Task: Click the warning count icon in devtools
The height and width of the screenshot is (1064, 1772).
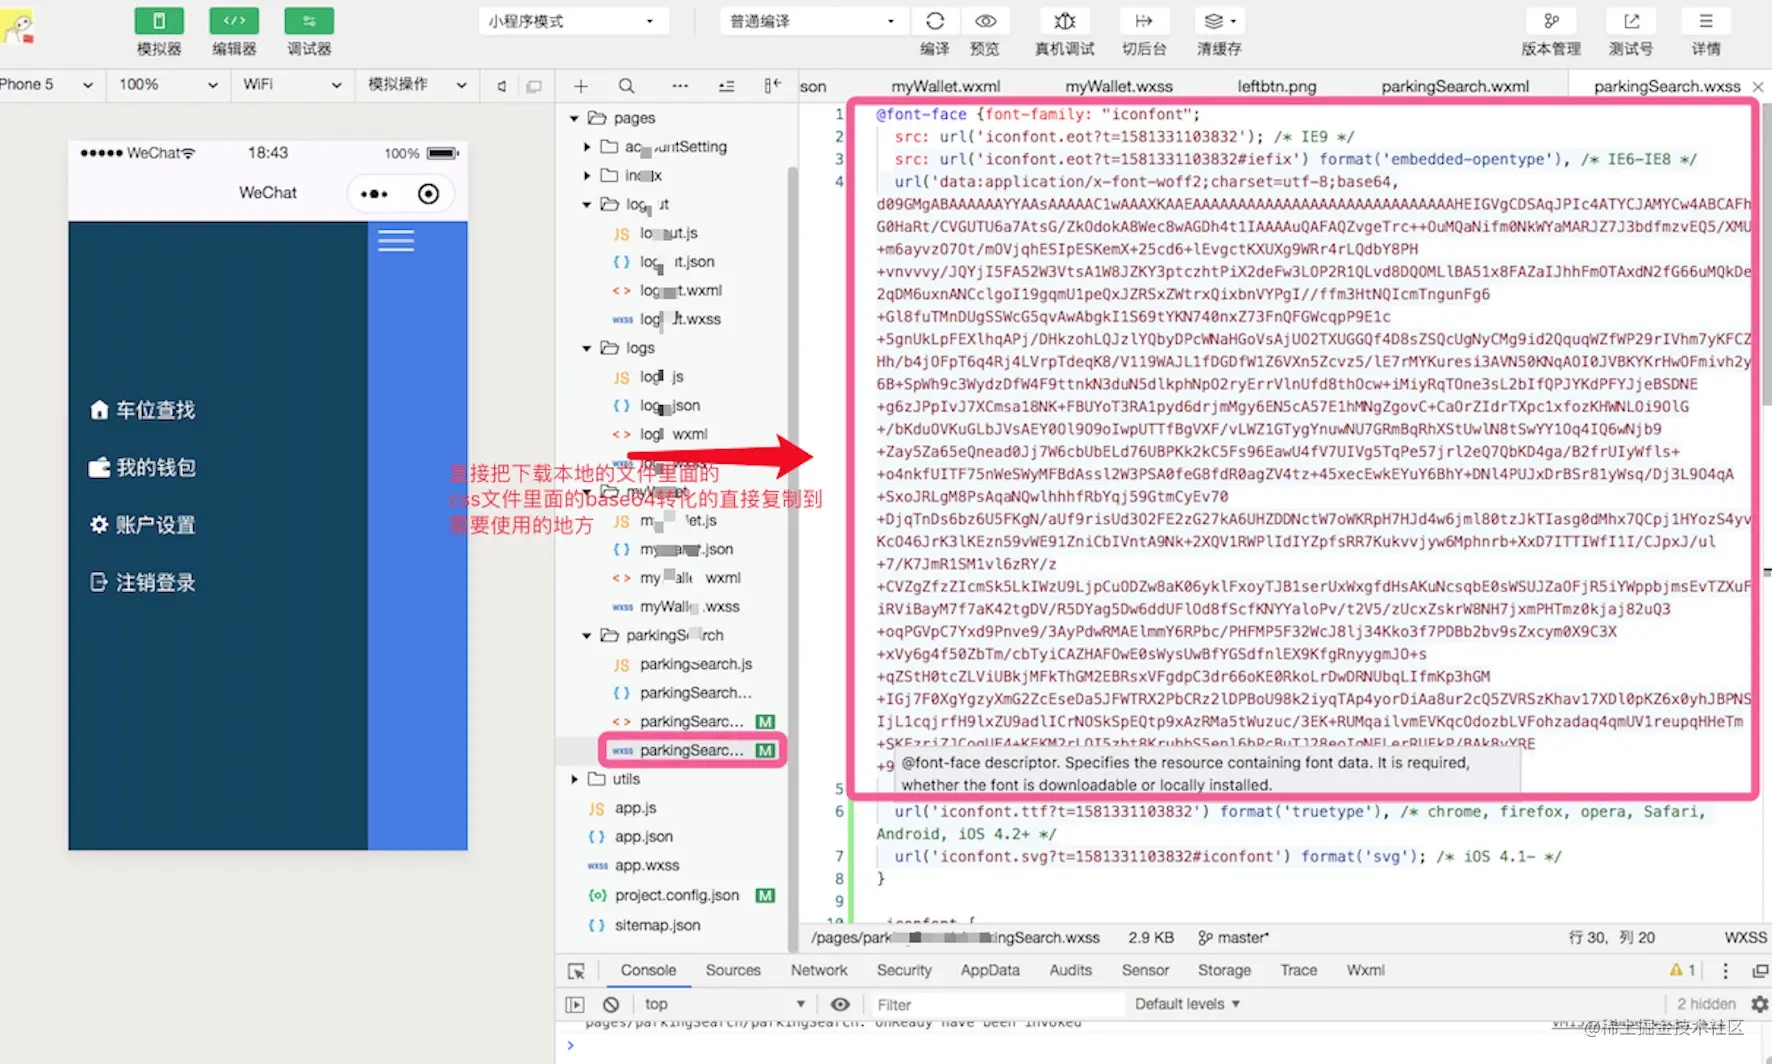Action: coord(1682,971)
